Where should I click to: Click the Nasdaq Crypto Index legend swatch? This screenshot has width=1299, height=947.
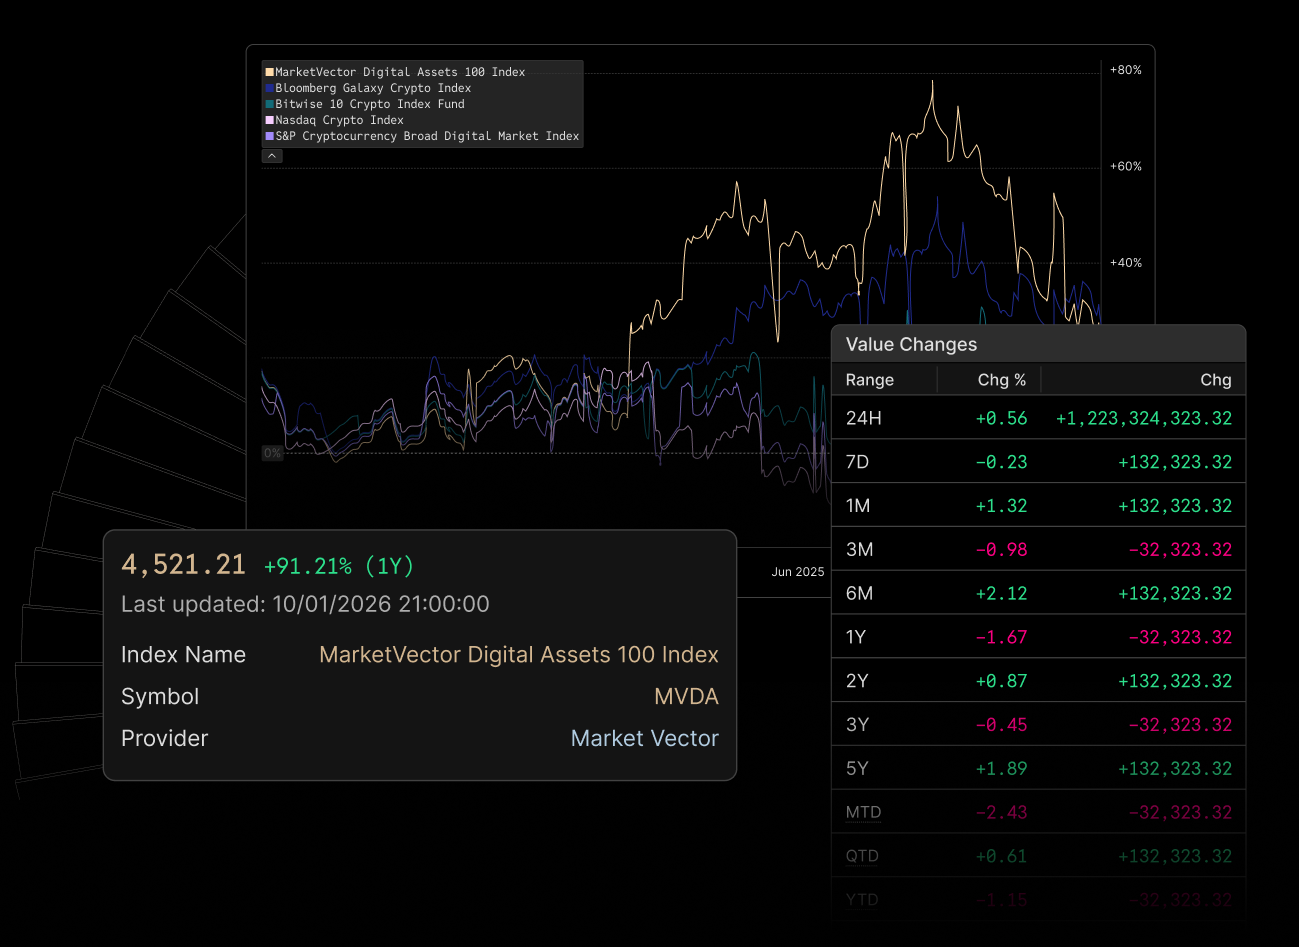pos(269,120)
